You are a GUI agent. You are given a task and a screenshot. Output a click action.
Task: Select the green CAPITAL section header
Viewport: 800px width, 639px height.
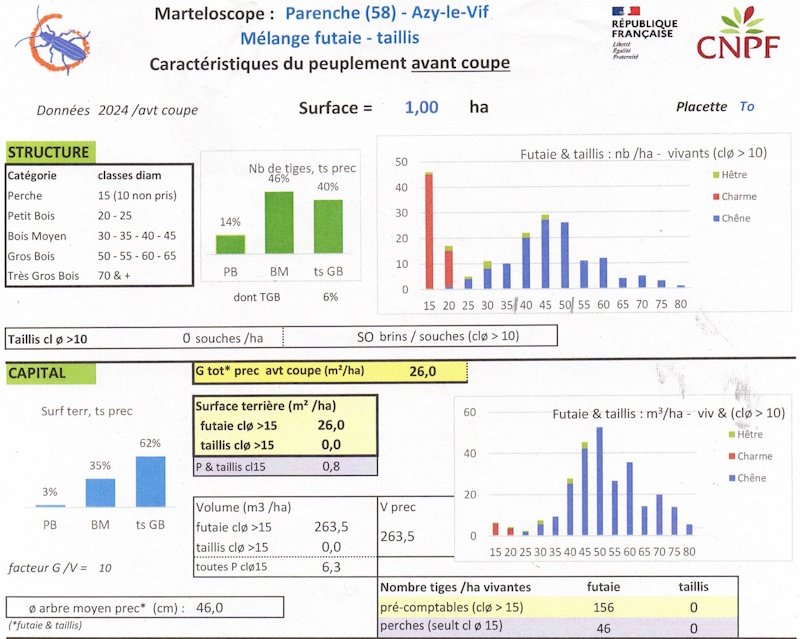(50, 373)
